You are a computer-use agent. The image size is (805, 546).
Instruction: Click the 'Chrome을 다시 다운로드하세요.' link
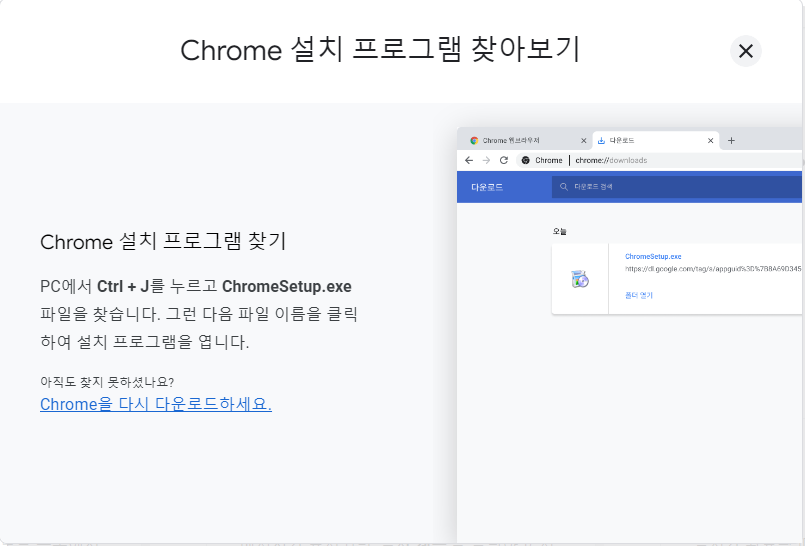156,404
